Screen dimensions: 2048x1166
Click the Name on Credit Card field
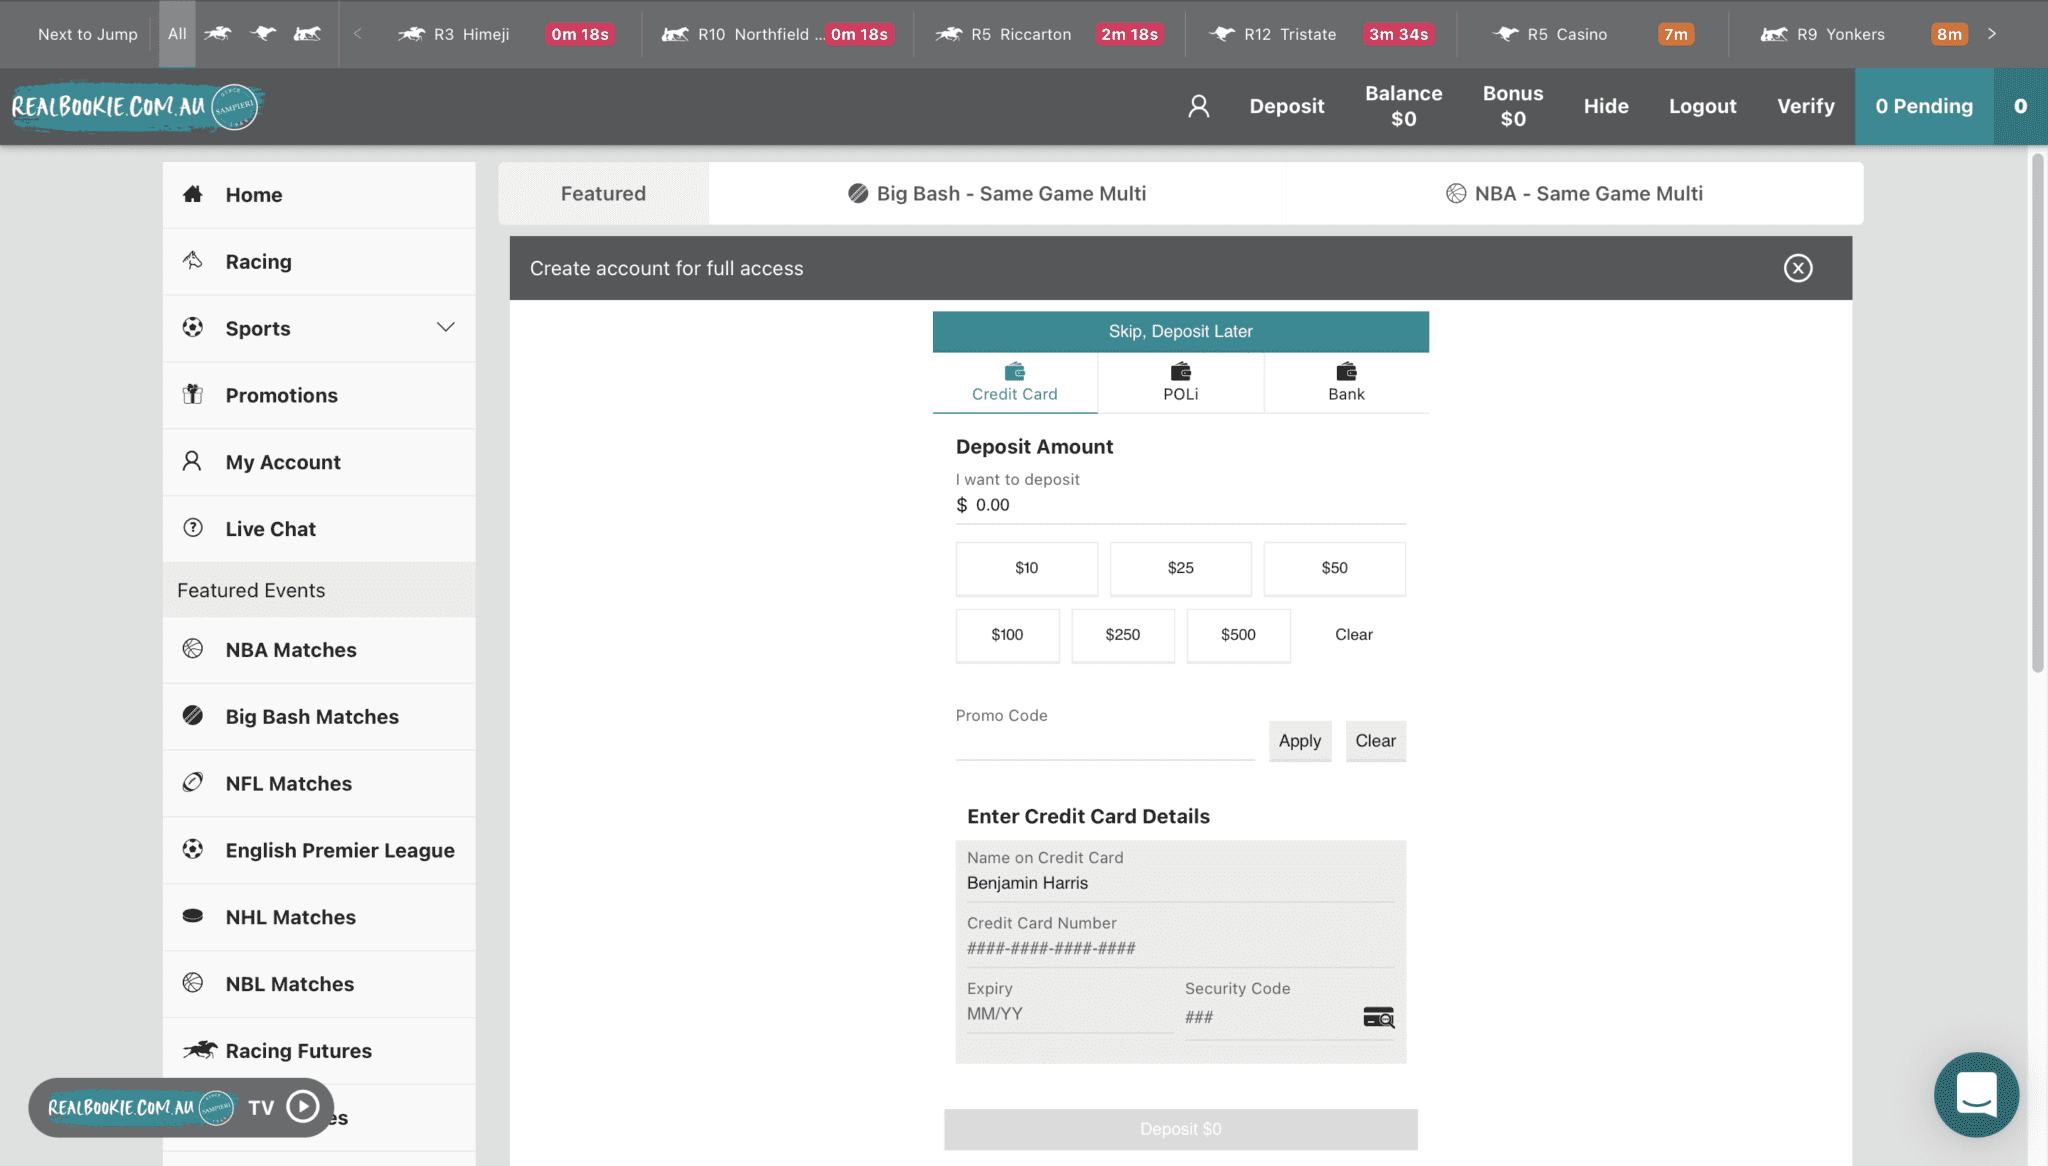pyautogui.click(x=1180, y=883)
